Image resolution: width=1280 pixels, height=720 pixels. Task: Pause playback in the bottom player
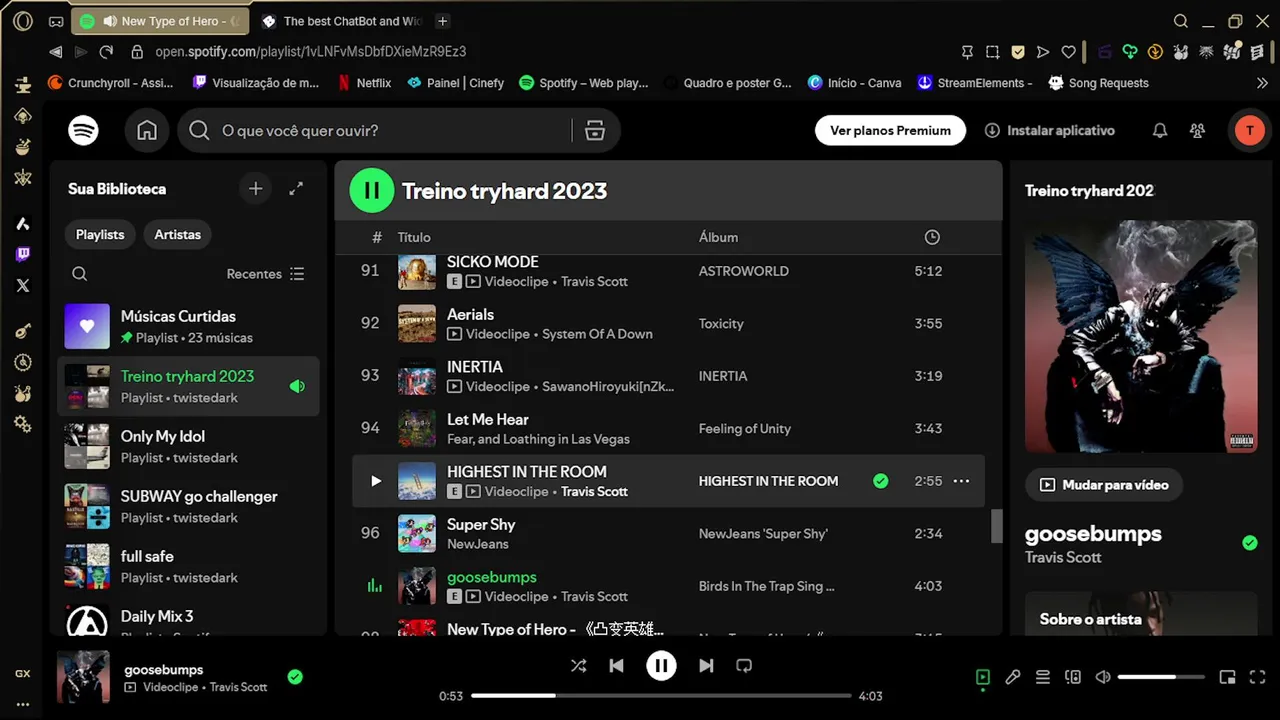click(x=661, y=666)
